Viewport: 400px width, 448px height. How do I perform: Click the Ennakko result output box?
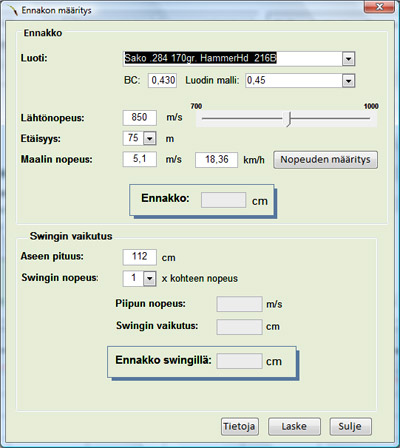click(x=223, y=200)
